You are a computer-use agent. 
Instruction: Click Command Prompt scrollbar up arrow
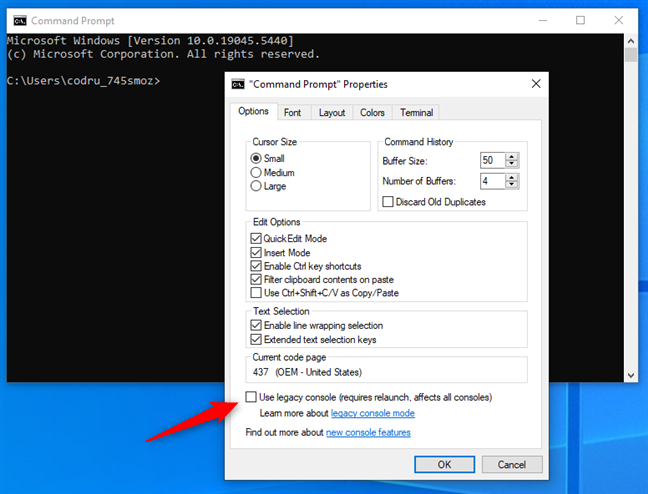click(x=631, y=41)
